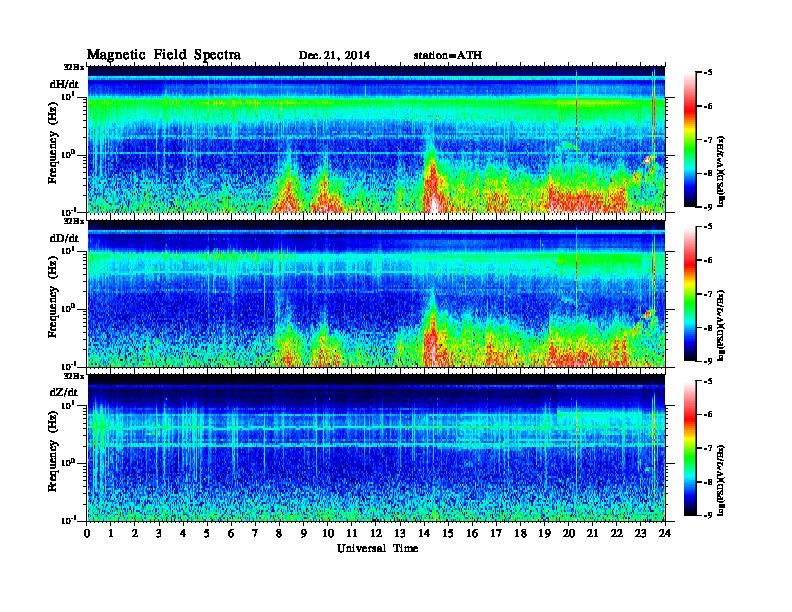This screenshot has width=792, height=612.
Task: Click the -7 tick on the dD/dt color scale
Action: coord(708,294)
